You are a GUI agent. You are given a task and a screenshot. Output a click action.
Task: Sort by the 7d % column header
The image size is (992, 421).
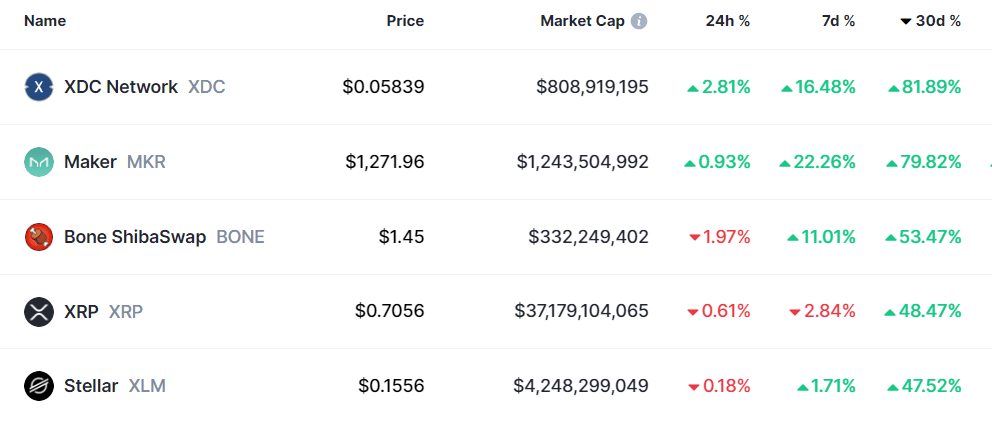coord(838,21)
